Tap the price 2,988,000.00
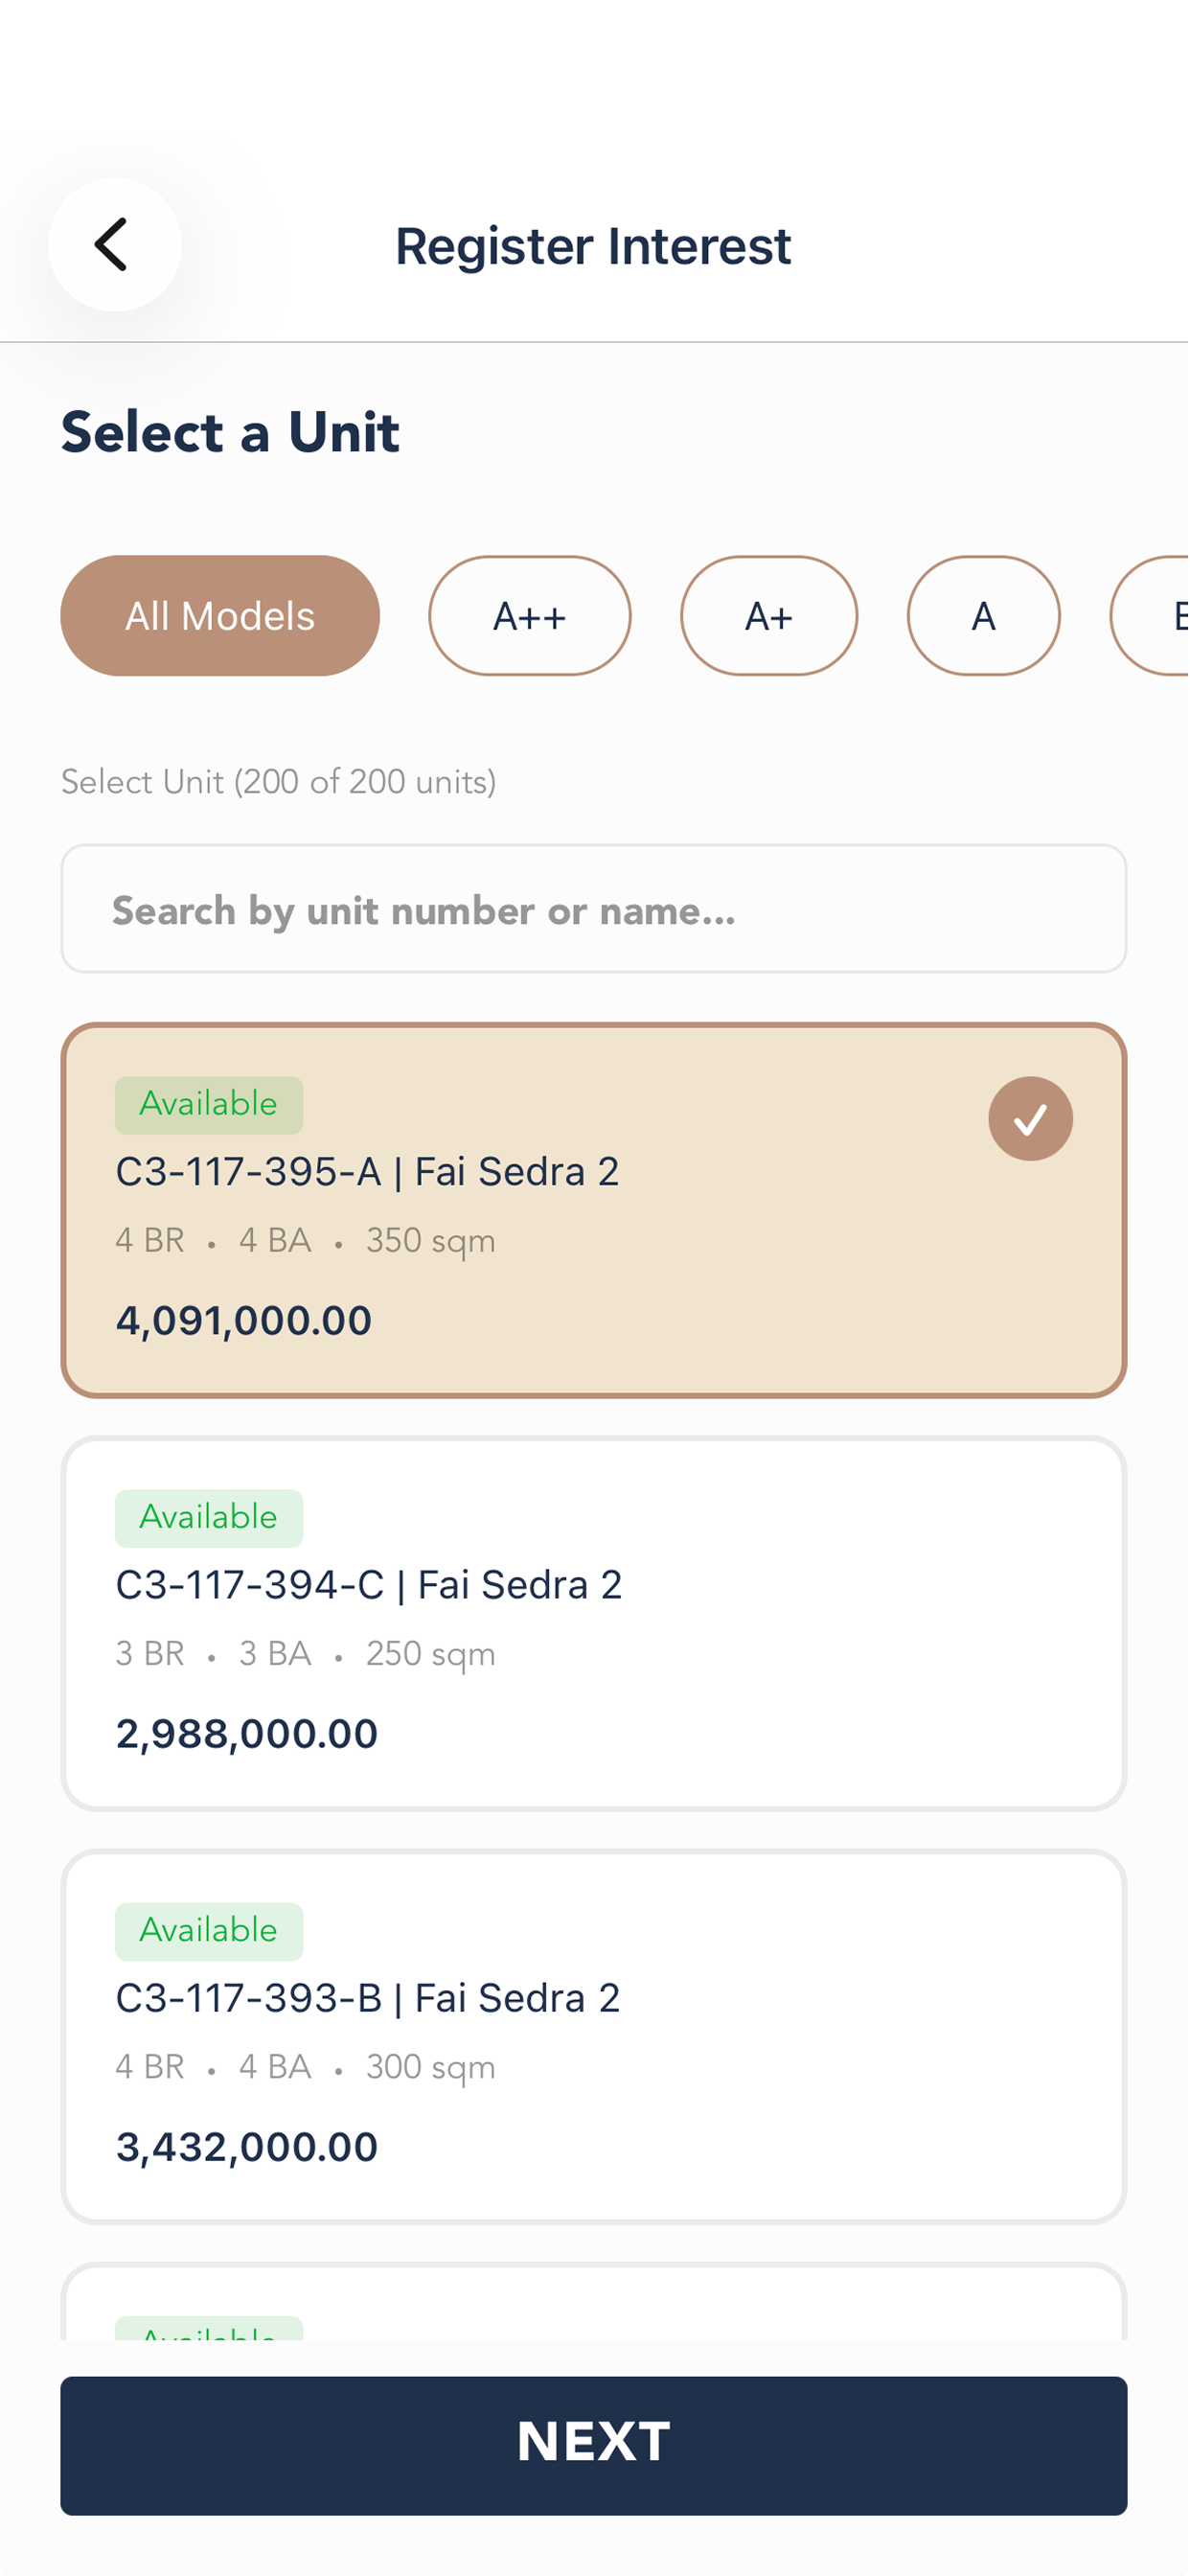Viewport: 1190px width, 2576px height. [x=247, y=1734]
